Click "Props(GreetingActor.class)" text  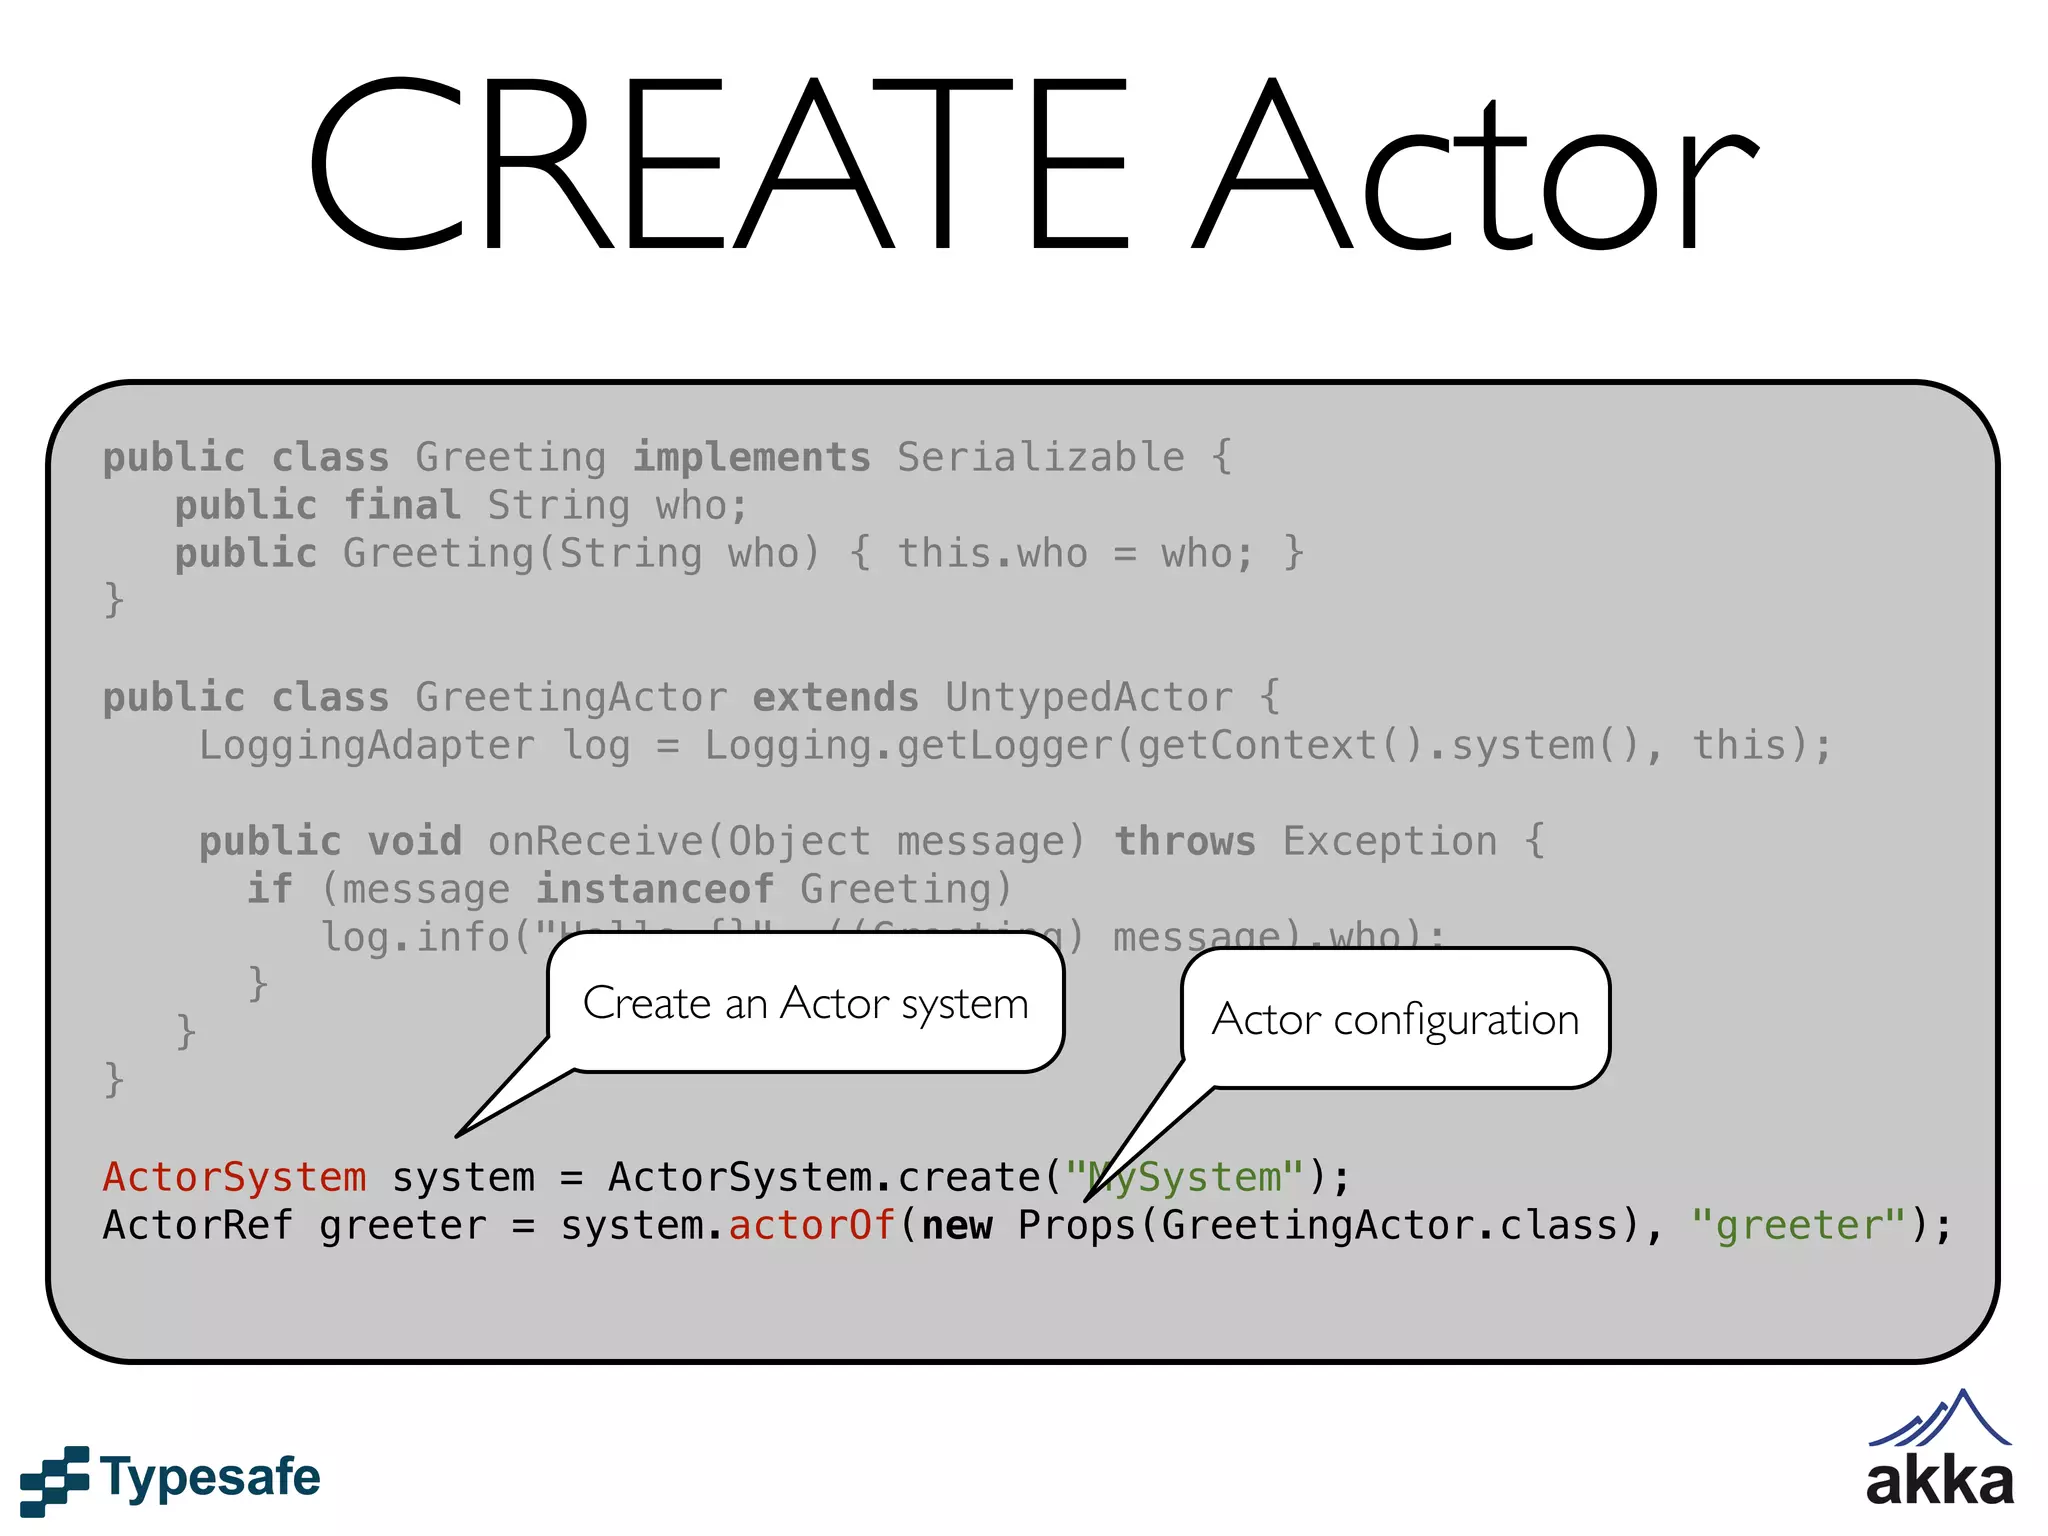click(x=1329, y=1226)
